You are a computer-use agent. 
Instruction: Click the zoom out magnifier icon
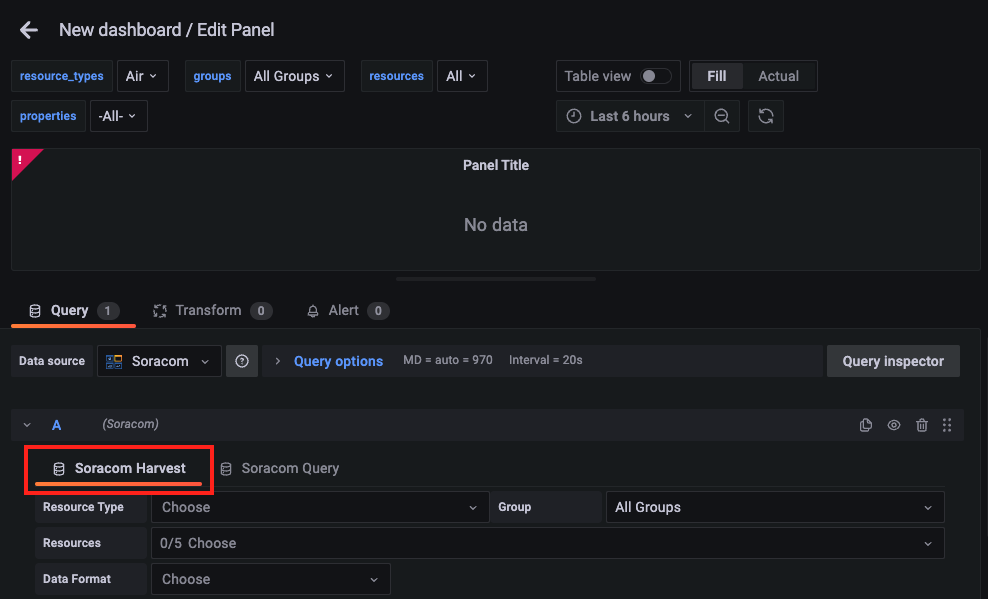tap(722, 115)
